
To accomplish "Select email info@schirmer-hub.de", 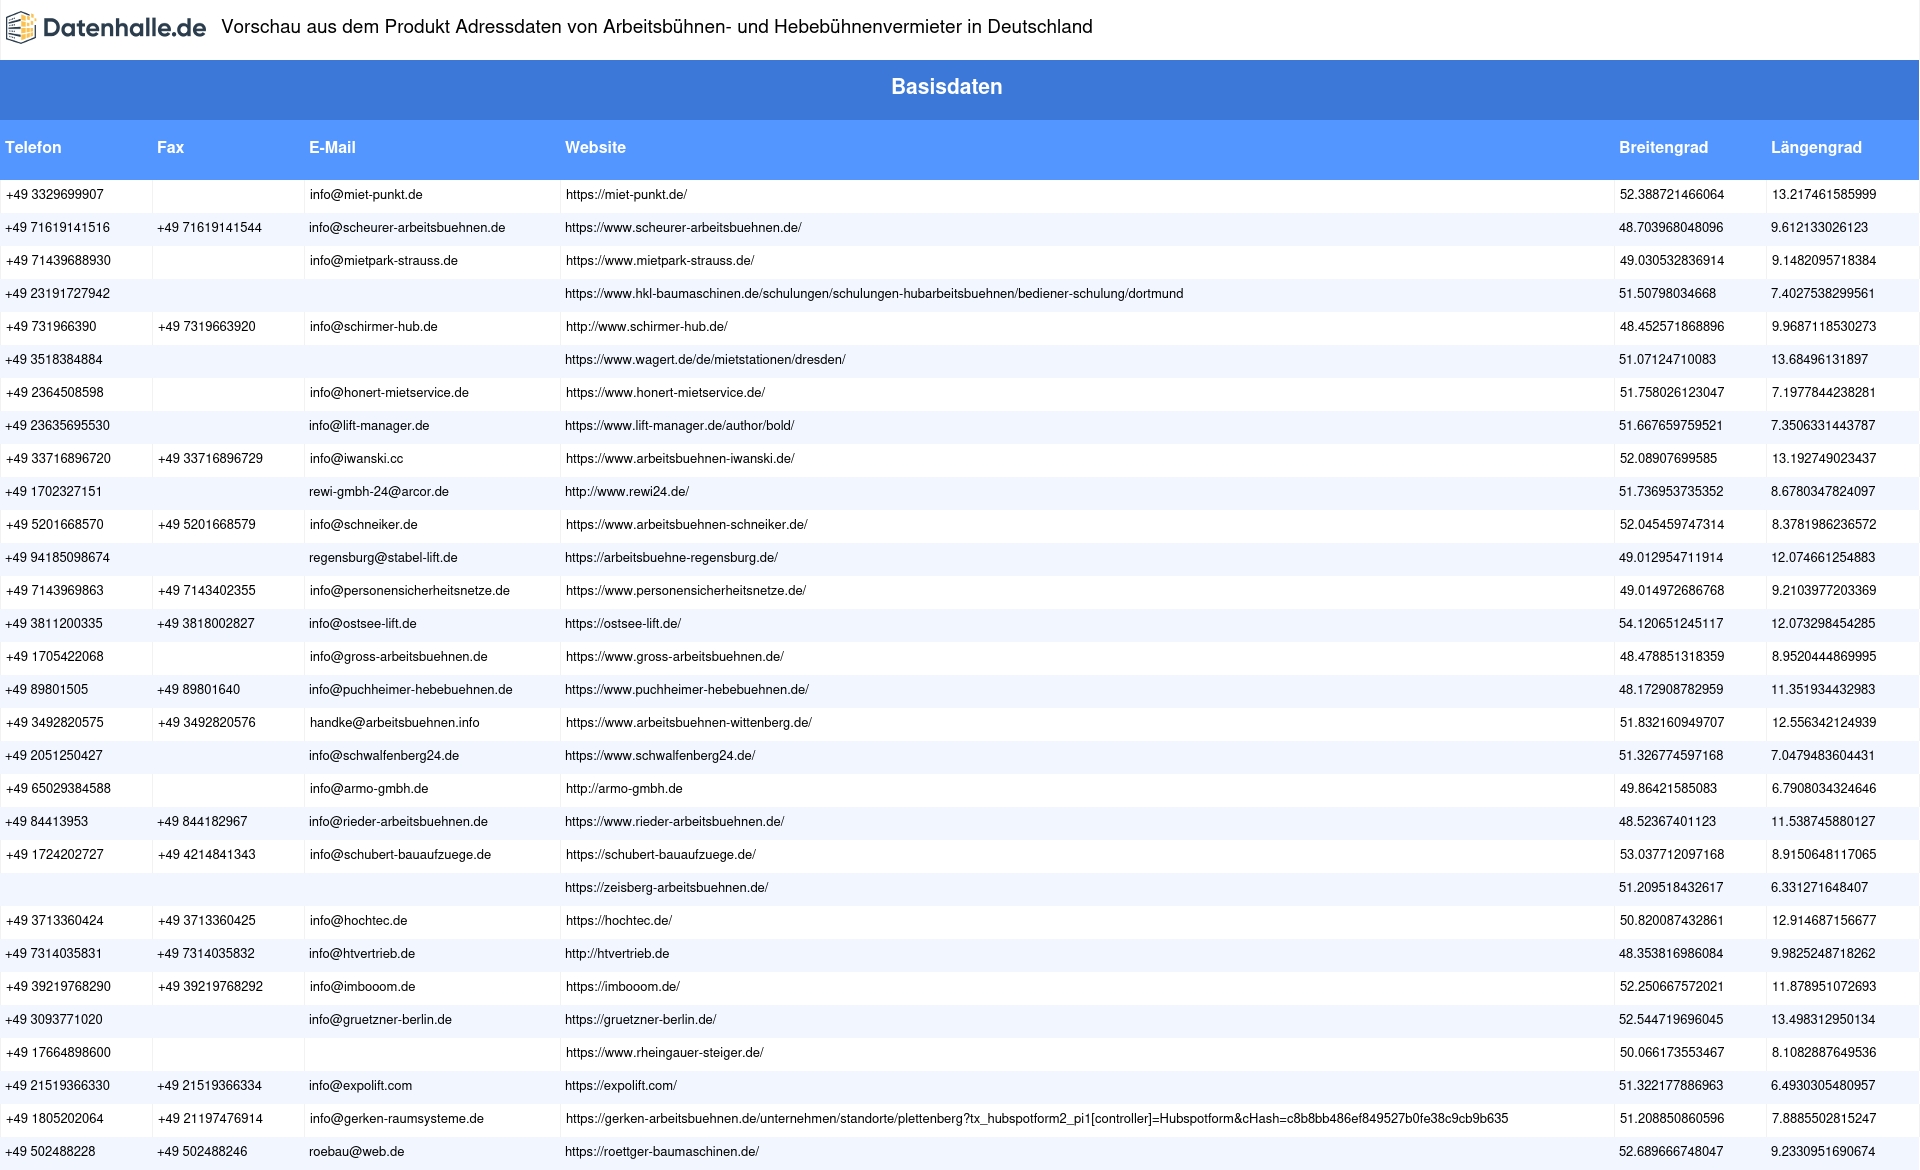I will pos(373,327).
